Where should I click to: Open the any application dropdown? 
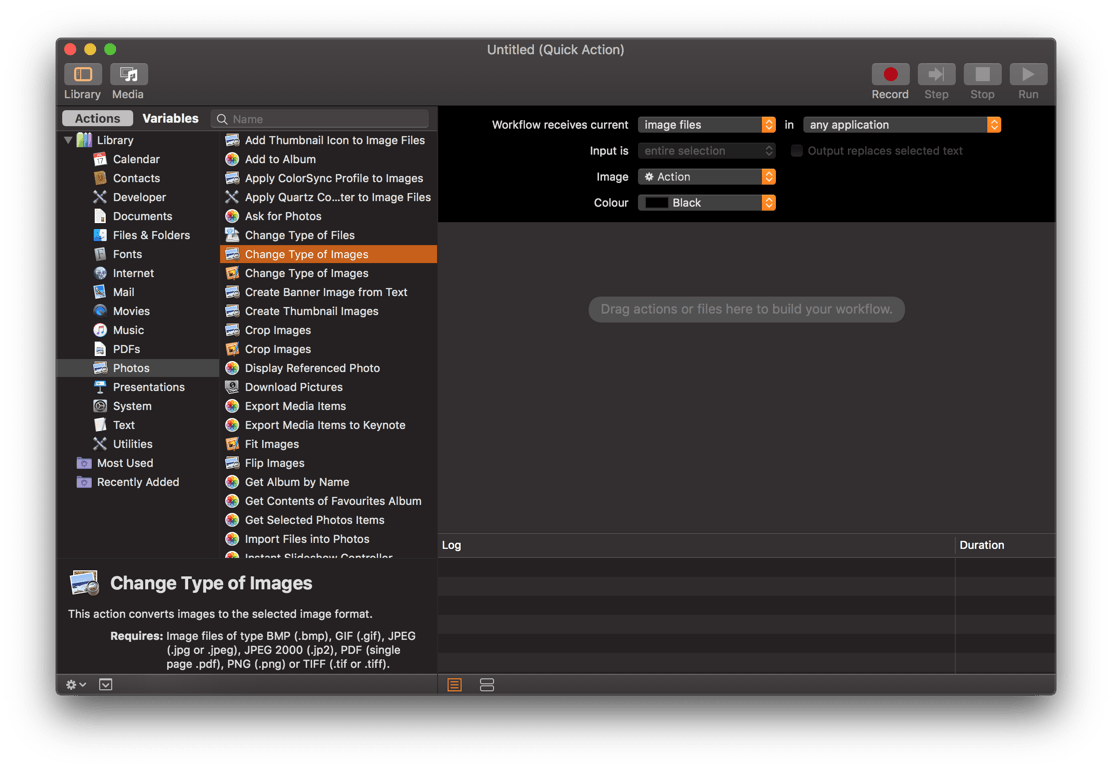pos(901,125)
